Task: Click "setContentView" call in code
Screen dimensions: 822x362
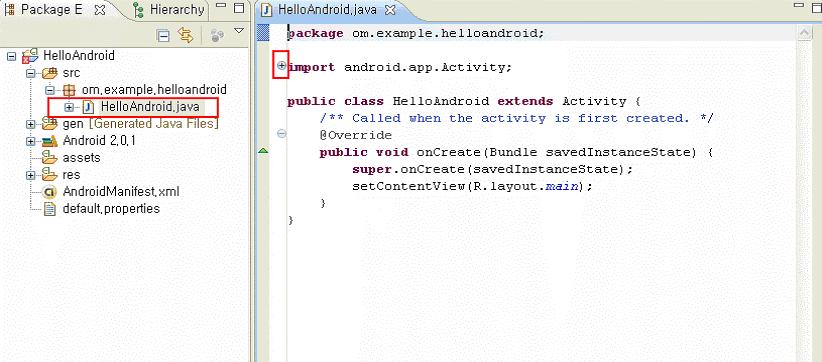Action: (408, 187)
